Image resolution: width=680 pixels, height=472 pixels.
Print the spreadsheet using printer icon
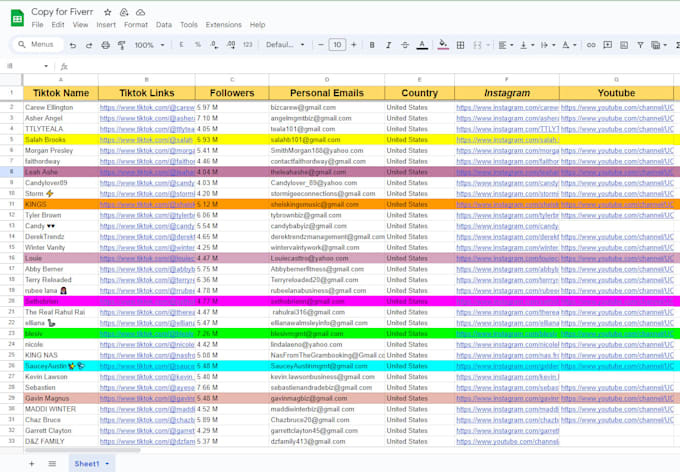tap(105, 45)
